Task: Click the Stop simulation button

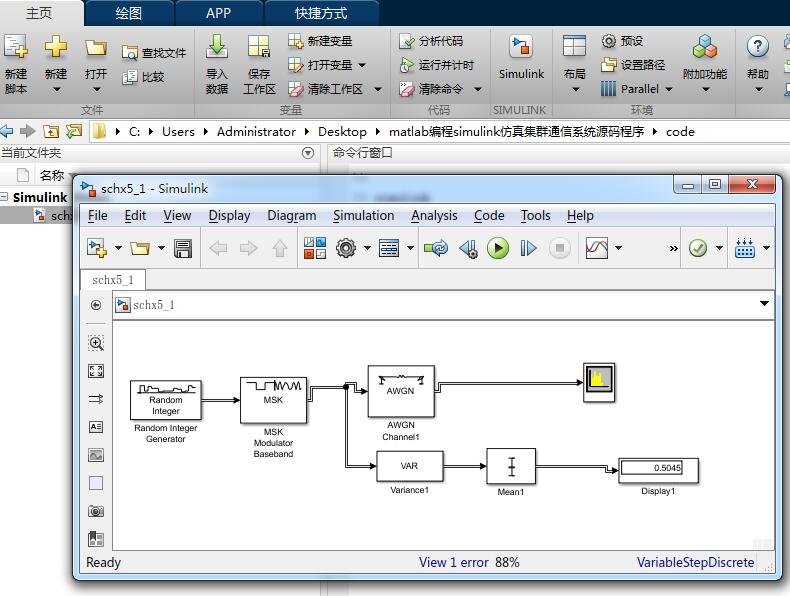Action: (x=559, y=248)
